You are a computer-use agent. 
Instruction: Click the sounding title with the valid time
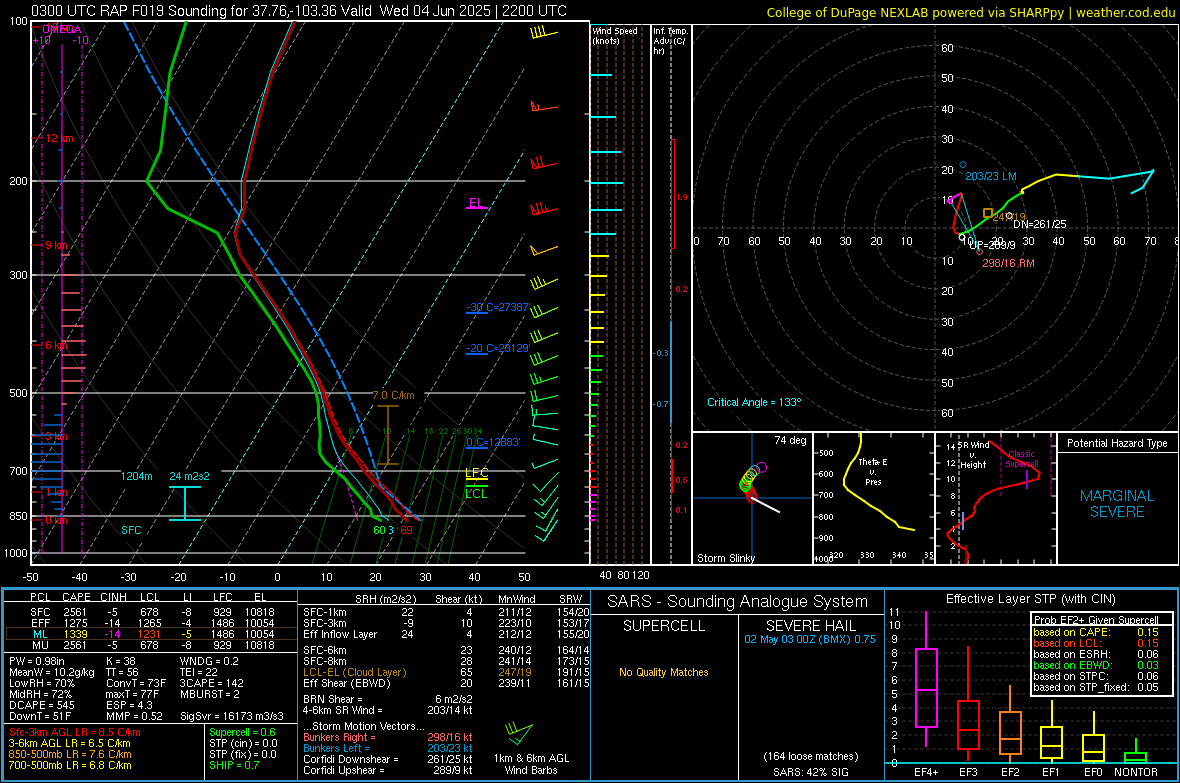299,11
